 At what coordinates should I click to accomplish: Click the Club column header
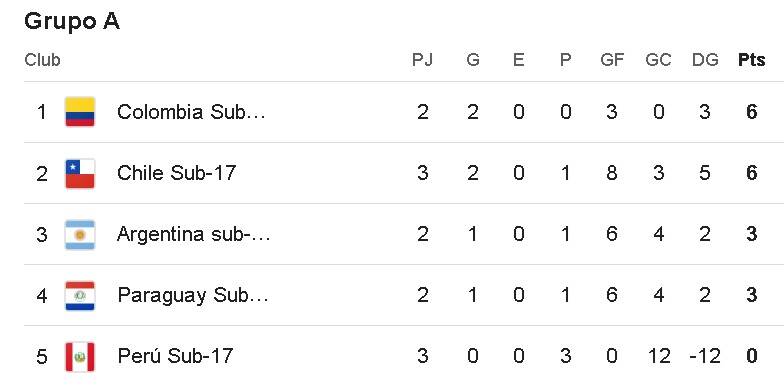(x=42, y=60)
